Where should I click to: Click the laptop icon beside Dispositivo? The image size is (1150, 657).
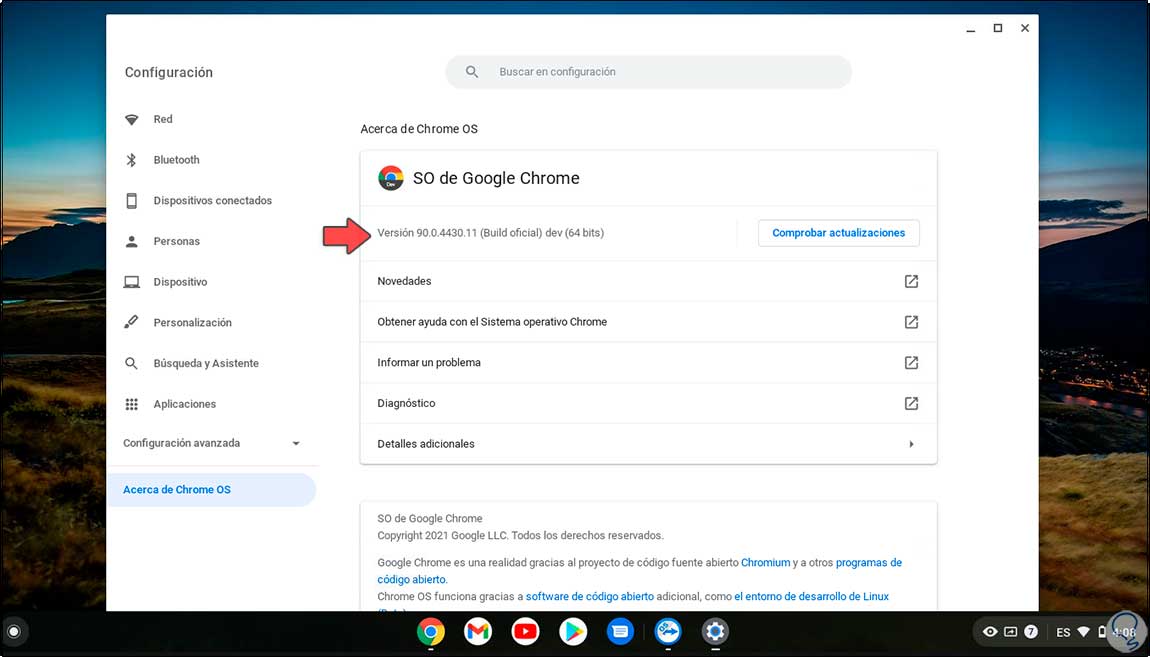pos(131,282)
